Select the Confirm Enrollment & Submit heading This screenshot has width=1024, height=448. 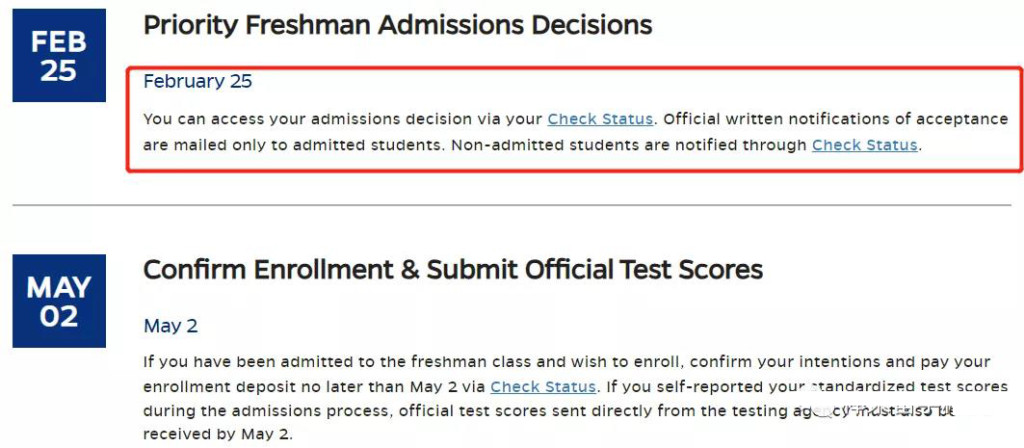453,270
